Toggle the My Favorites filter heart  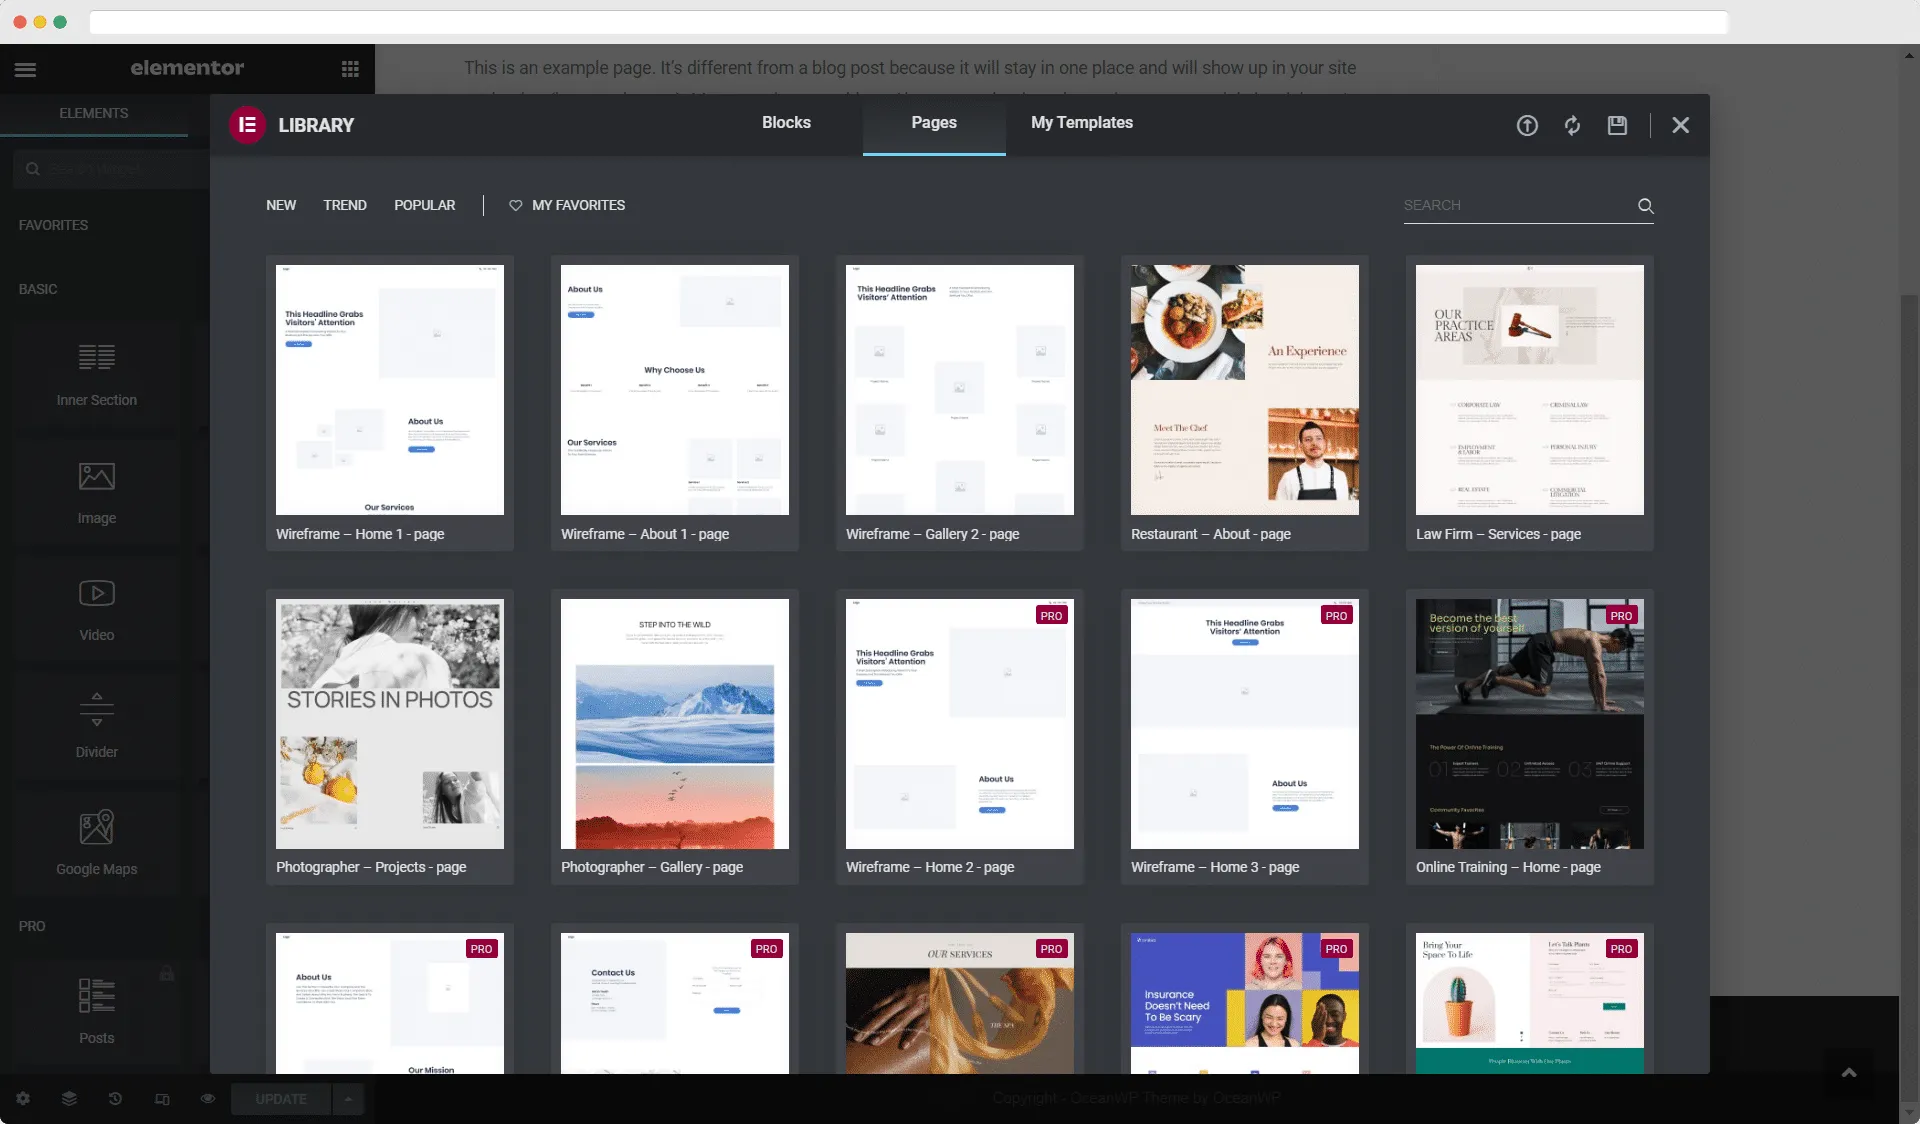[x=514, y=205]
